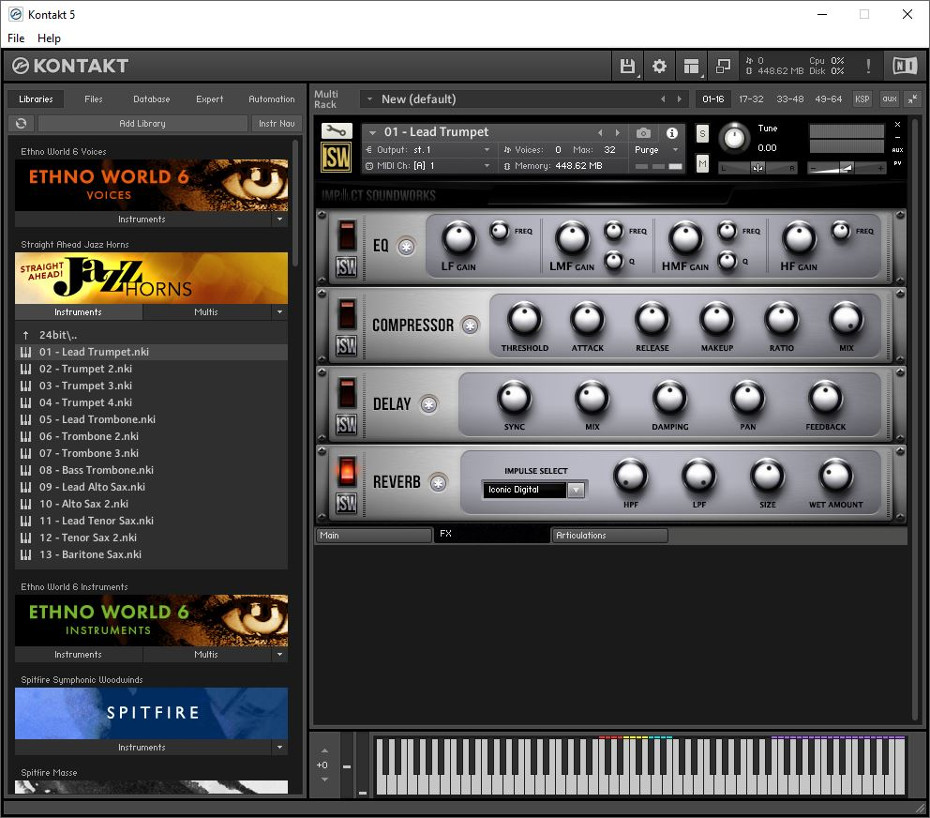Viewport: 930px width, 818px height.
Task: Toggle the EQ power switch
Action: pos(347,235)
